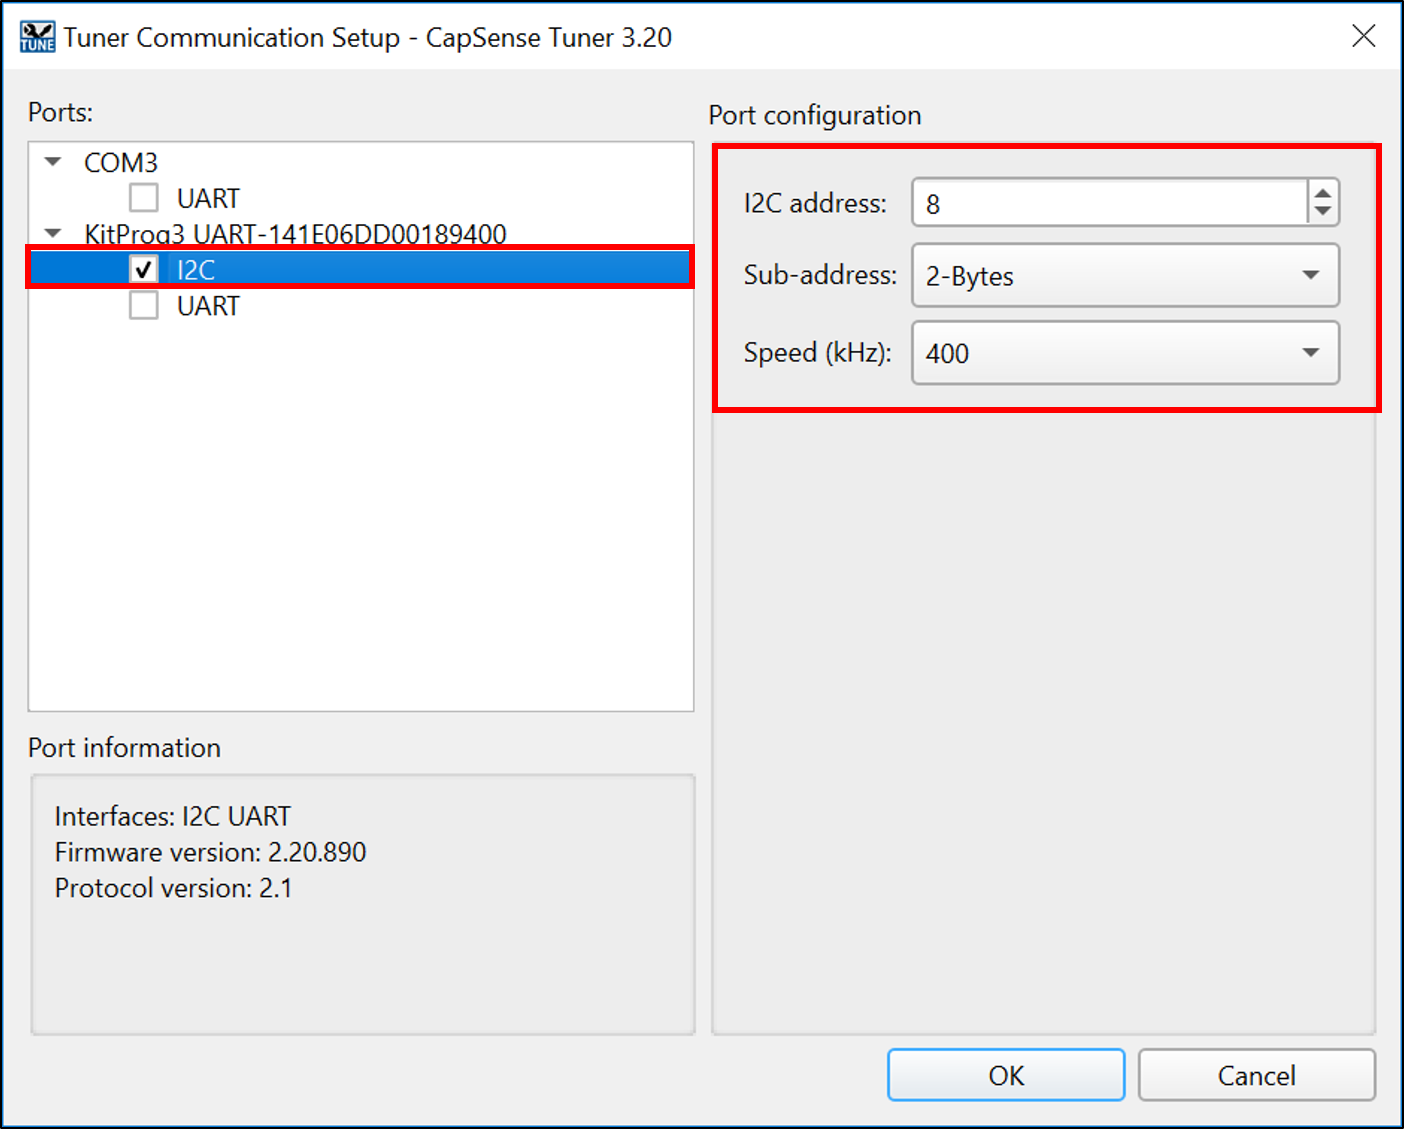Collapse the COM3 port node

[x=54, y=161]
